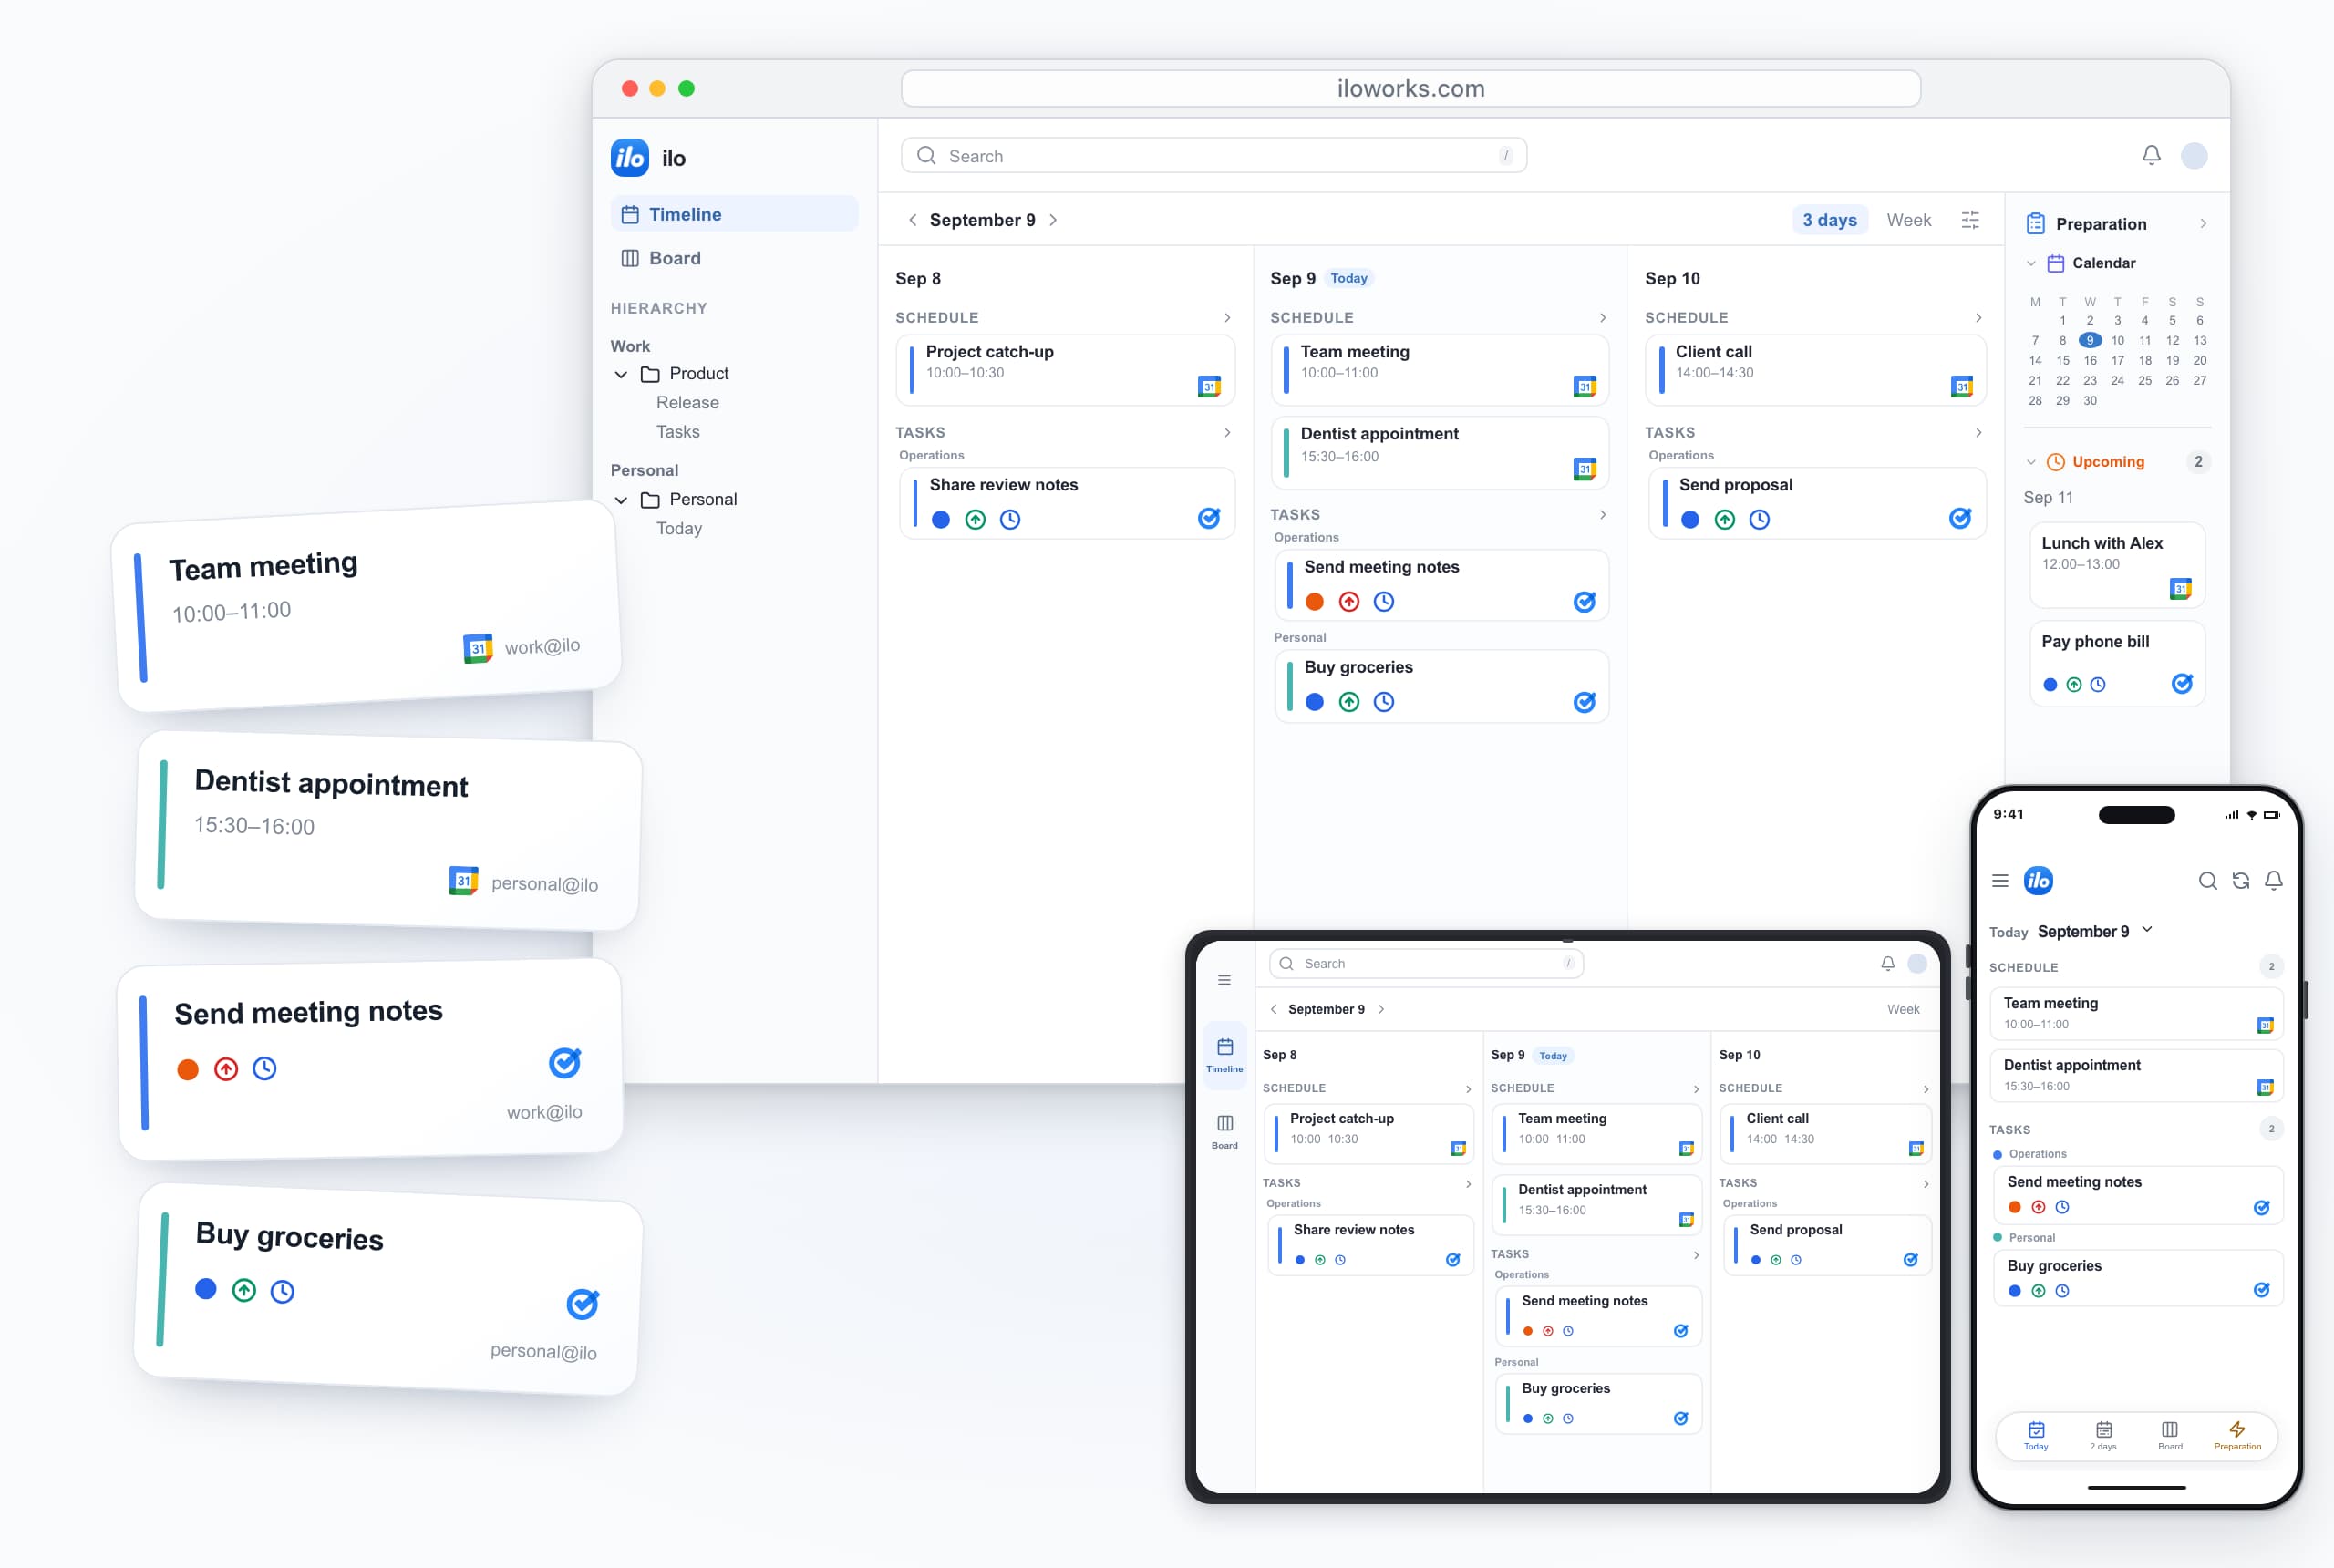The image size is (2334, 1568).
Task: Click Google Calendar icon on floating Team meeting card
Action: coord(478,649)
